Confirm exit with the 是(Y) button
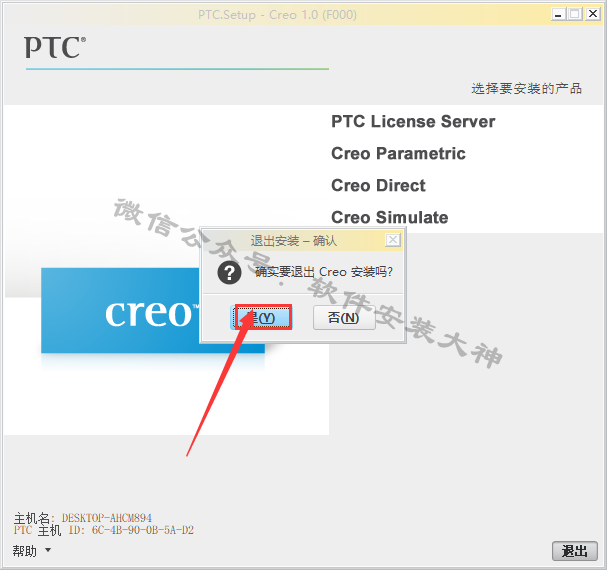 pyautogui.click(x=261, y=318)
